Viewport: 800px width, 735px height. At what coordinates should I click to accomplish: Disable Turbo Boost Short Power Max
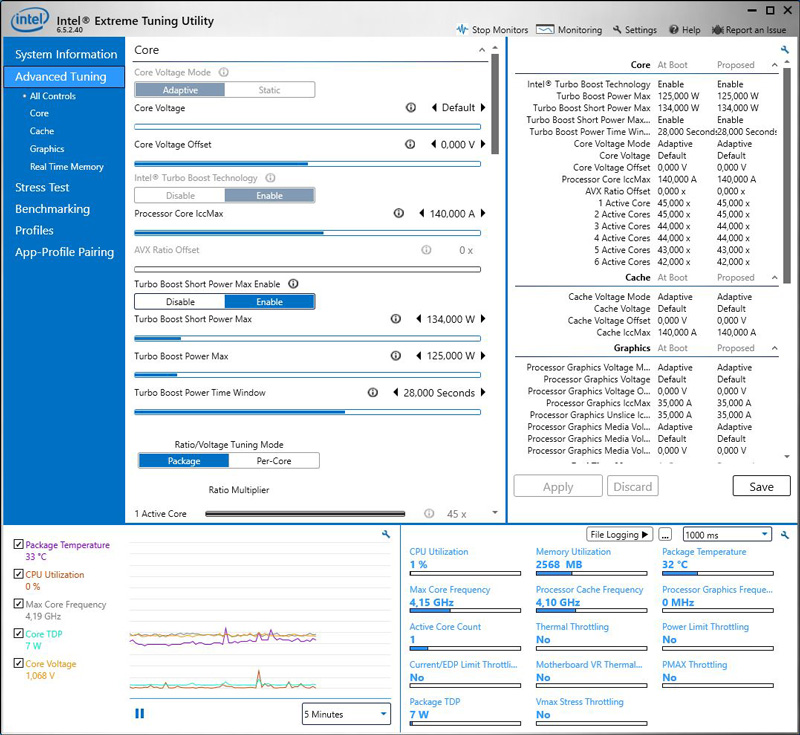180,301
